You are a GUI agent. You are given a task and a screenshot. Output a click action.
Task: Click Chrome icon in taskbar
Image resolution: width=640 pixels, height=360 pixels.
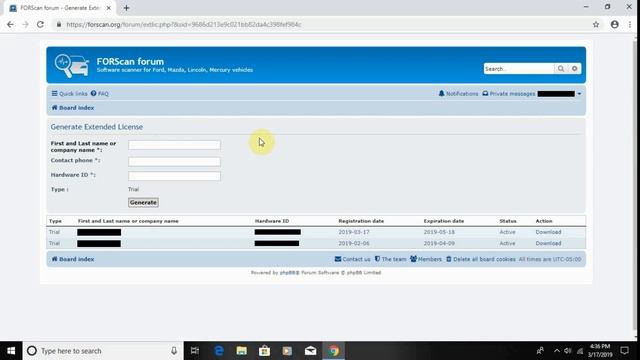pos(334,351)
